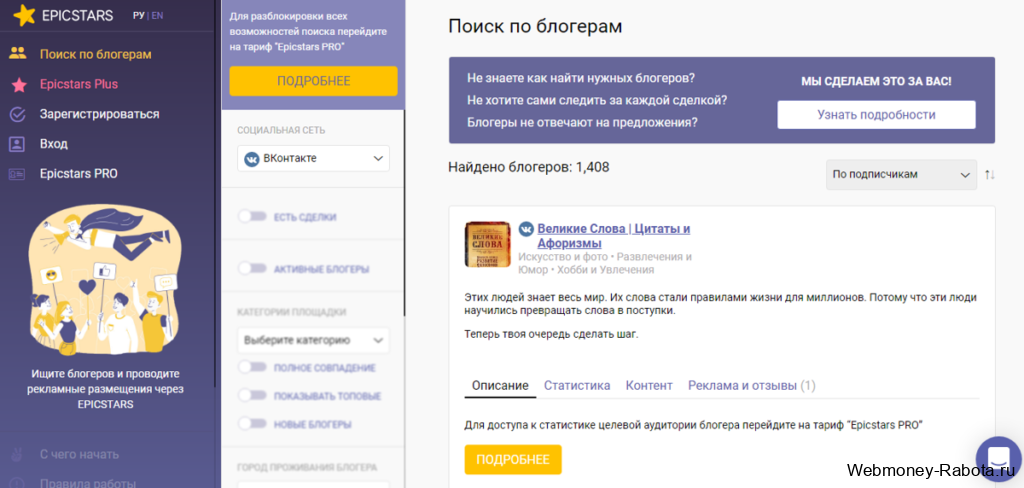1024x488 pixels.
Task: Click the EPICSTARS brand name text
Action: [77, 15]
